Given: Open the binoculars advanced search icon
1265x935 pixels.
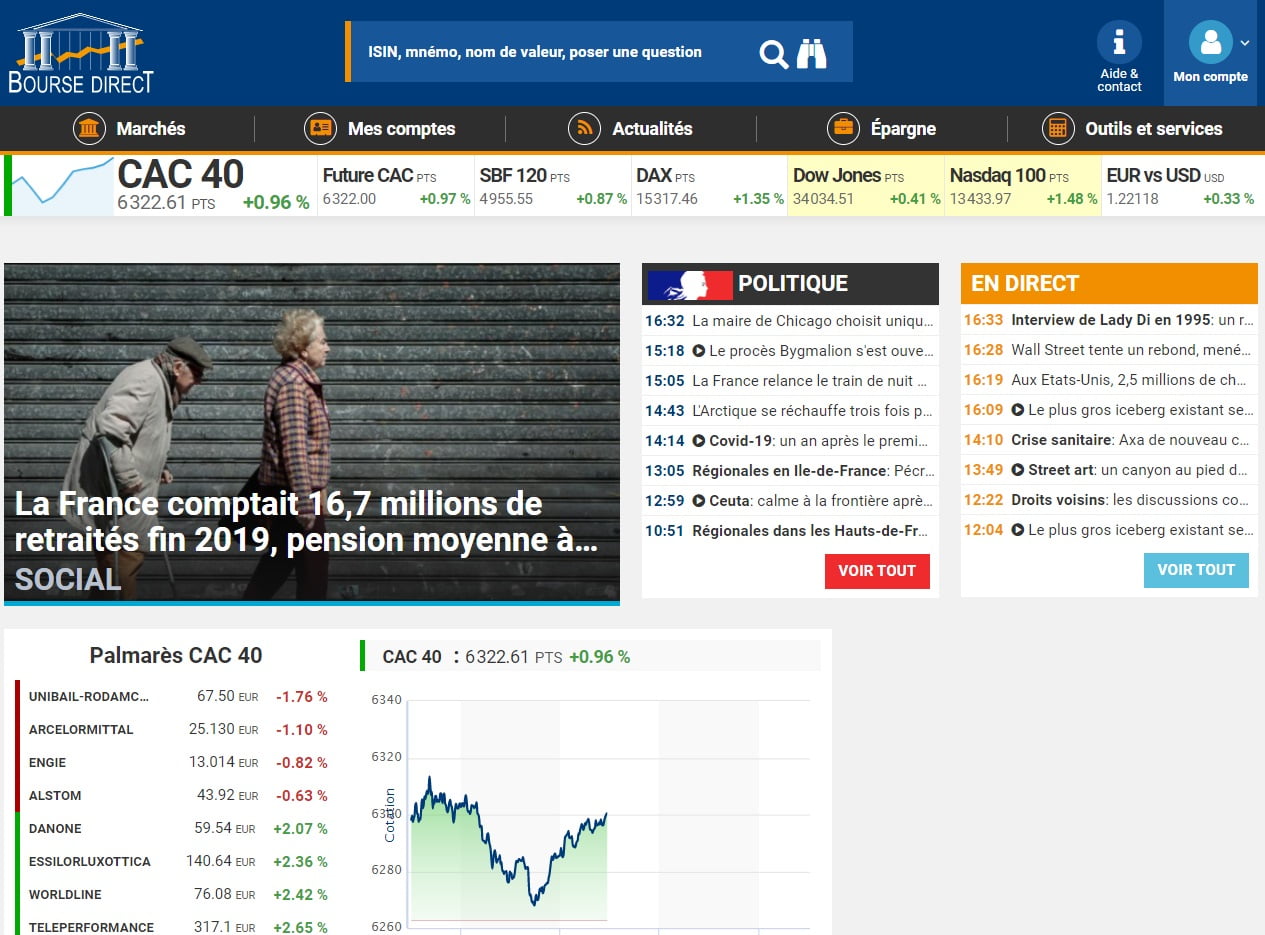Looking at the screenshot, I should point(811,53).
